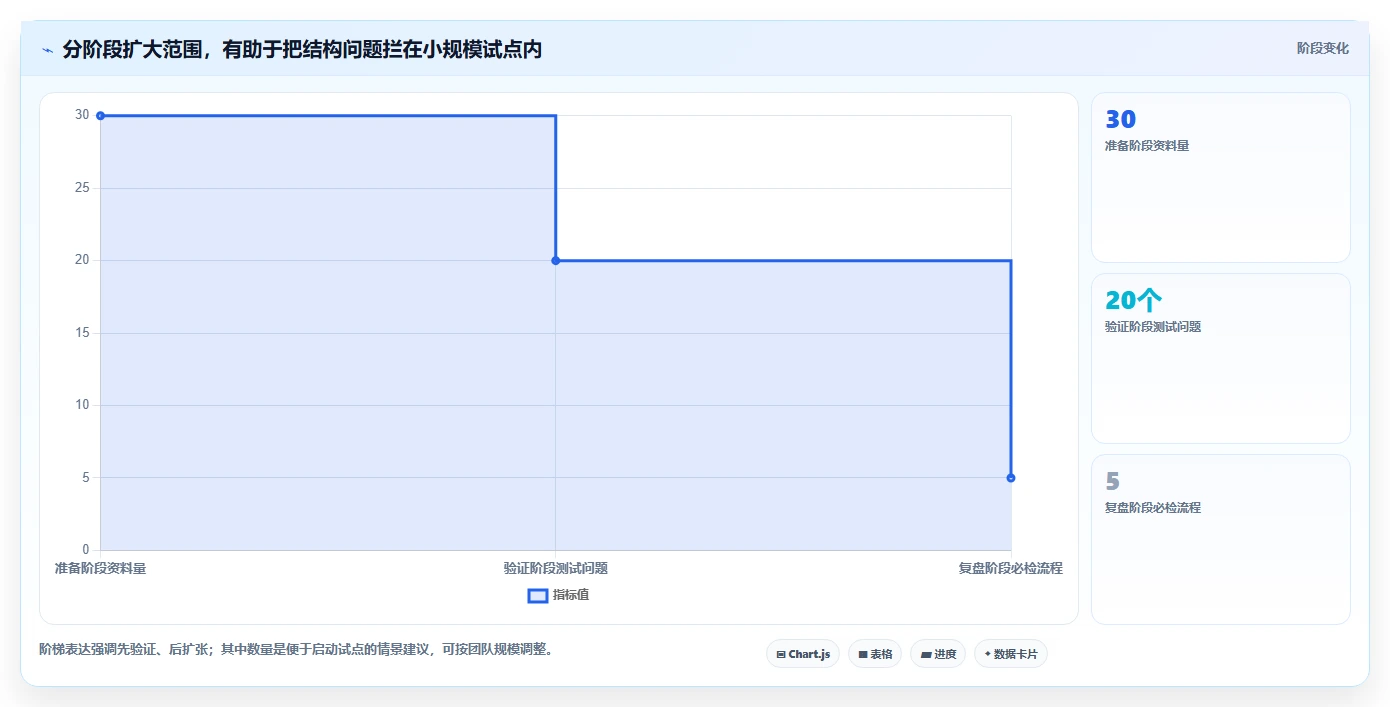Click the number 5 in the third card
Screen dimensions: 1390x707
[1112, 481]
